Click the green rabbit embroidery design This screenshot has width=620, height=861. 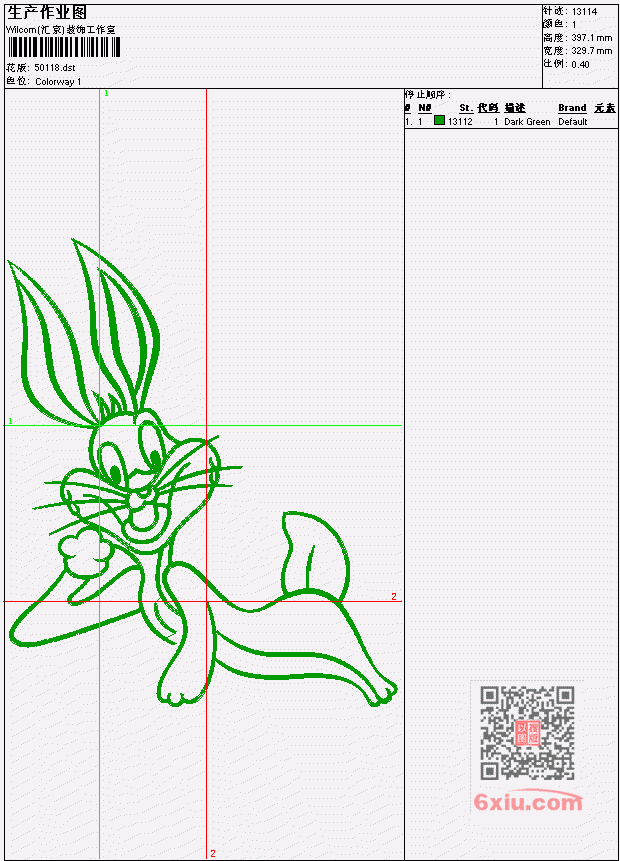(202, 473)
